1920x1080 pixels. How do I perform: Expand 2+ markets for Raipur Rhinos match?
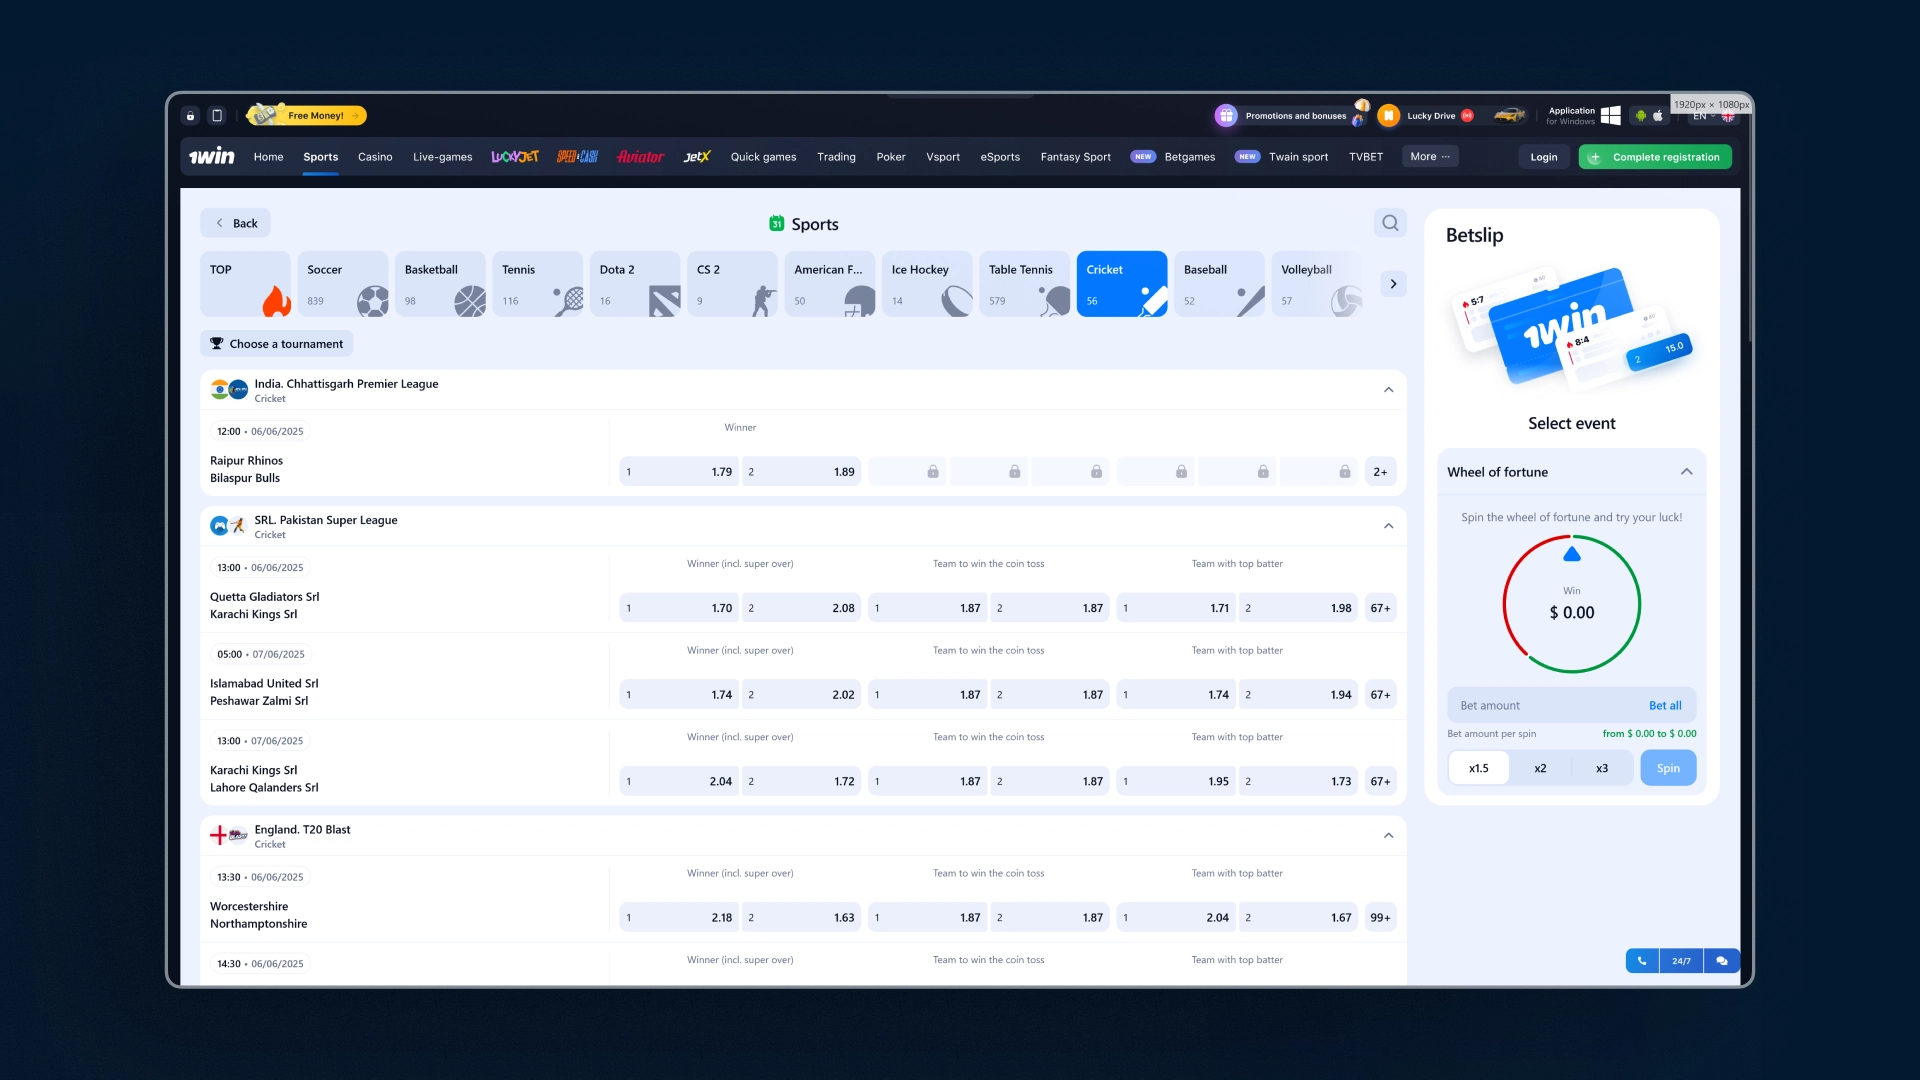click(x=1380, y=472)
